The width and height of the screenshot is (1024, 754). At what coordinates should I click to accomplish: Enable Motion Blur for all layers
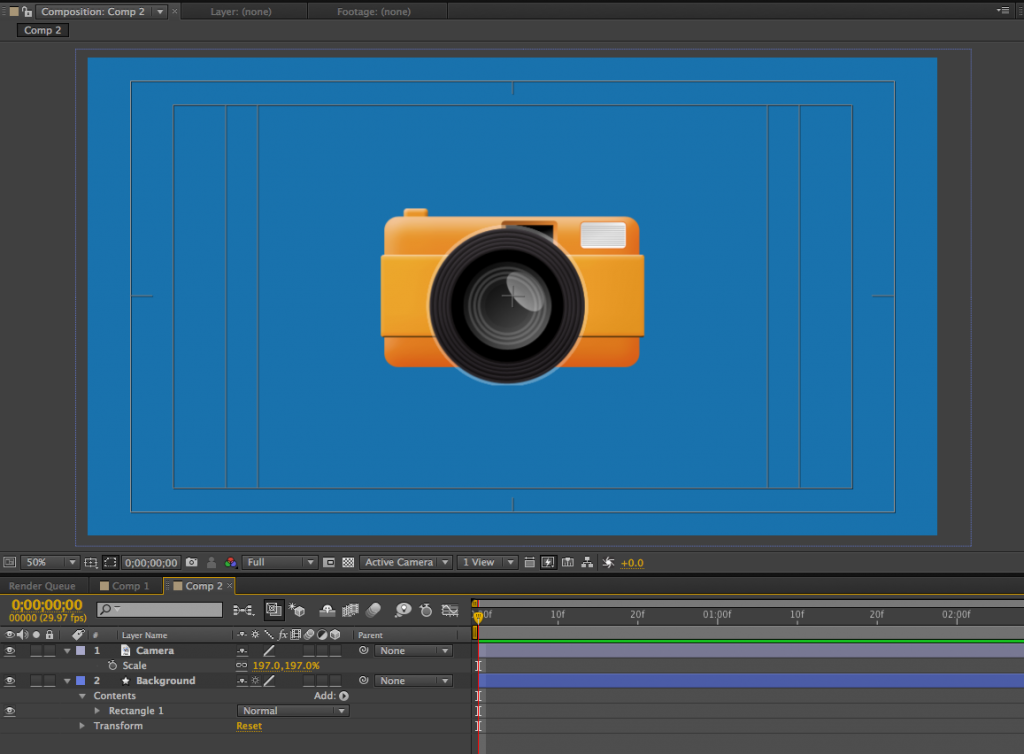click(x=374, y=610)
